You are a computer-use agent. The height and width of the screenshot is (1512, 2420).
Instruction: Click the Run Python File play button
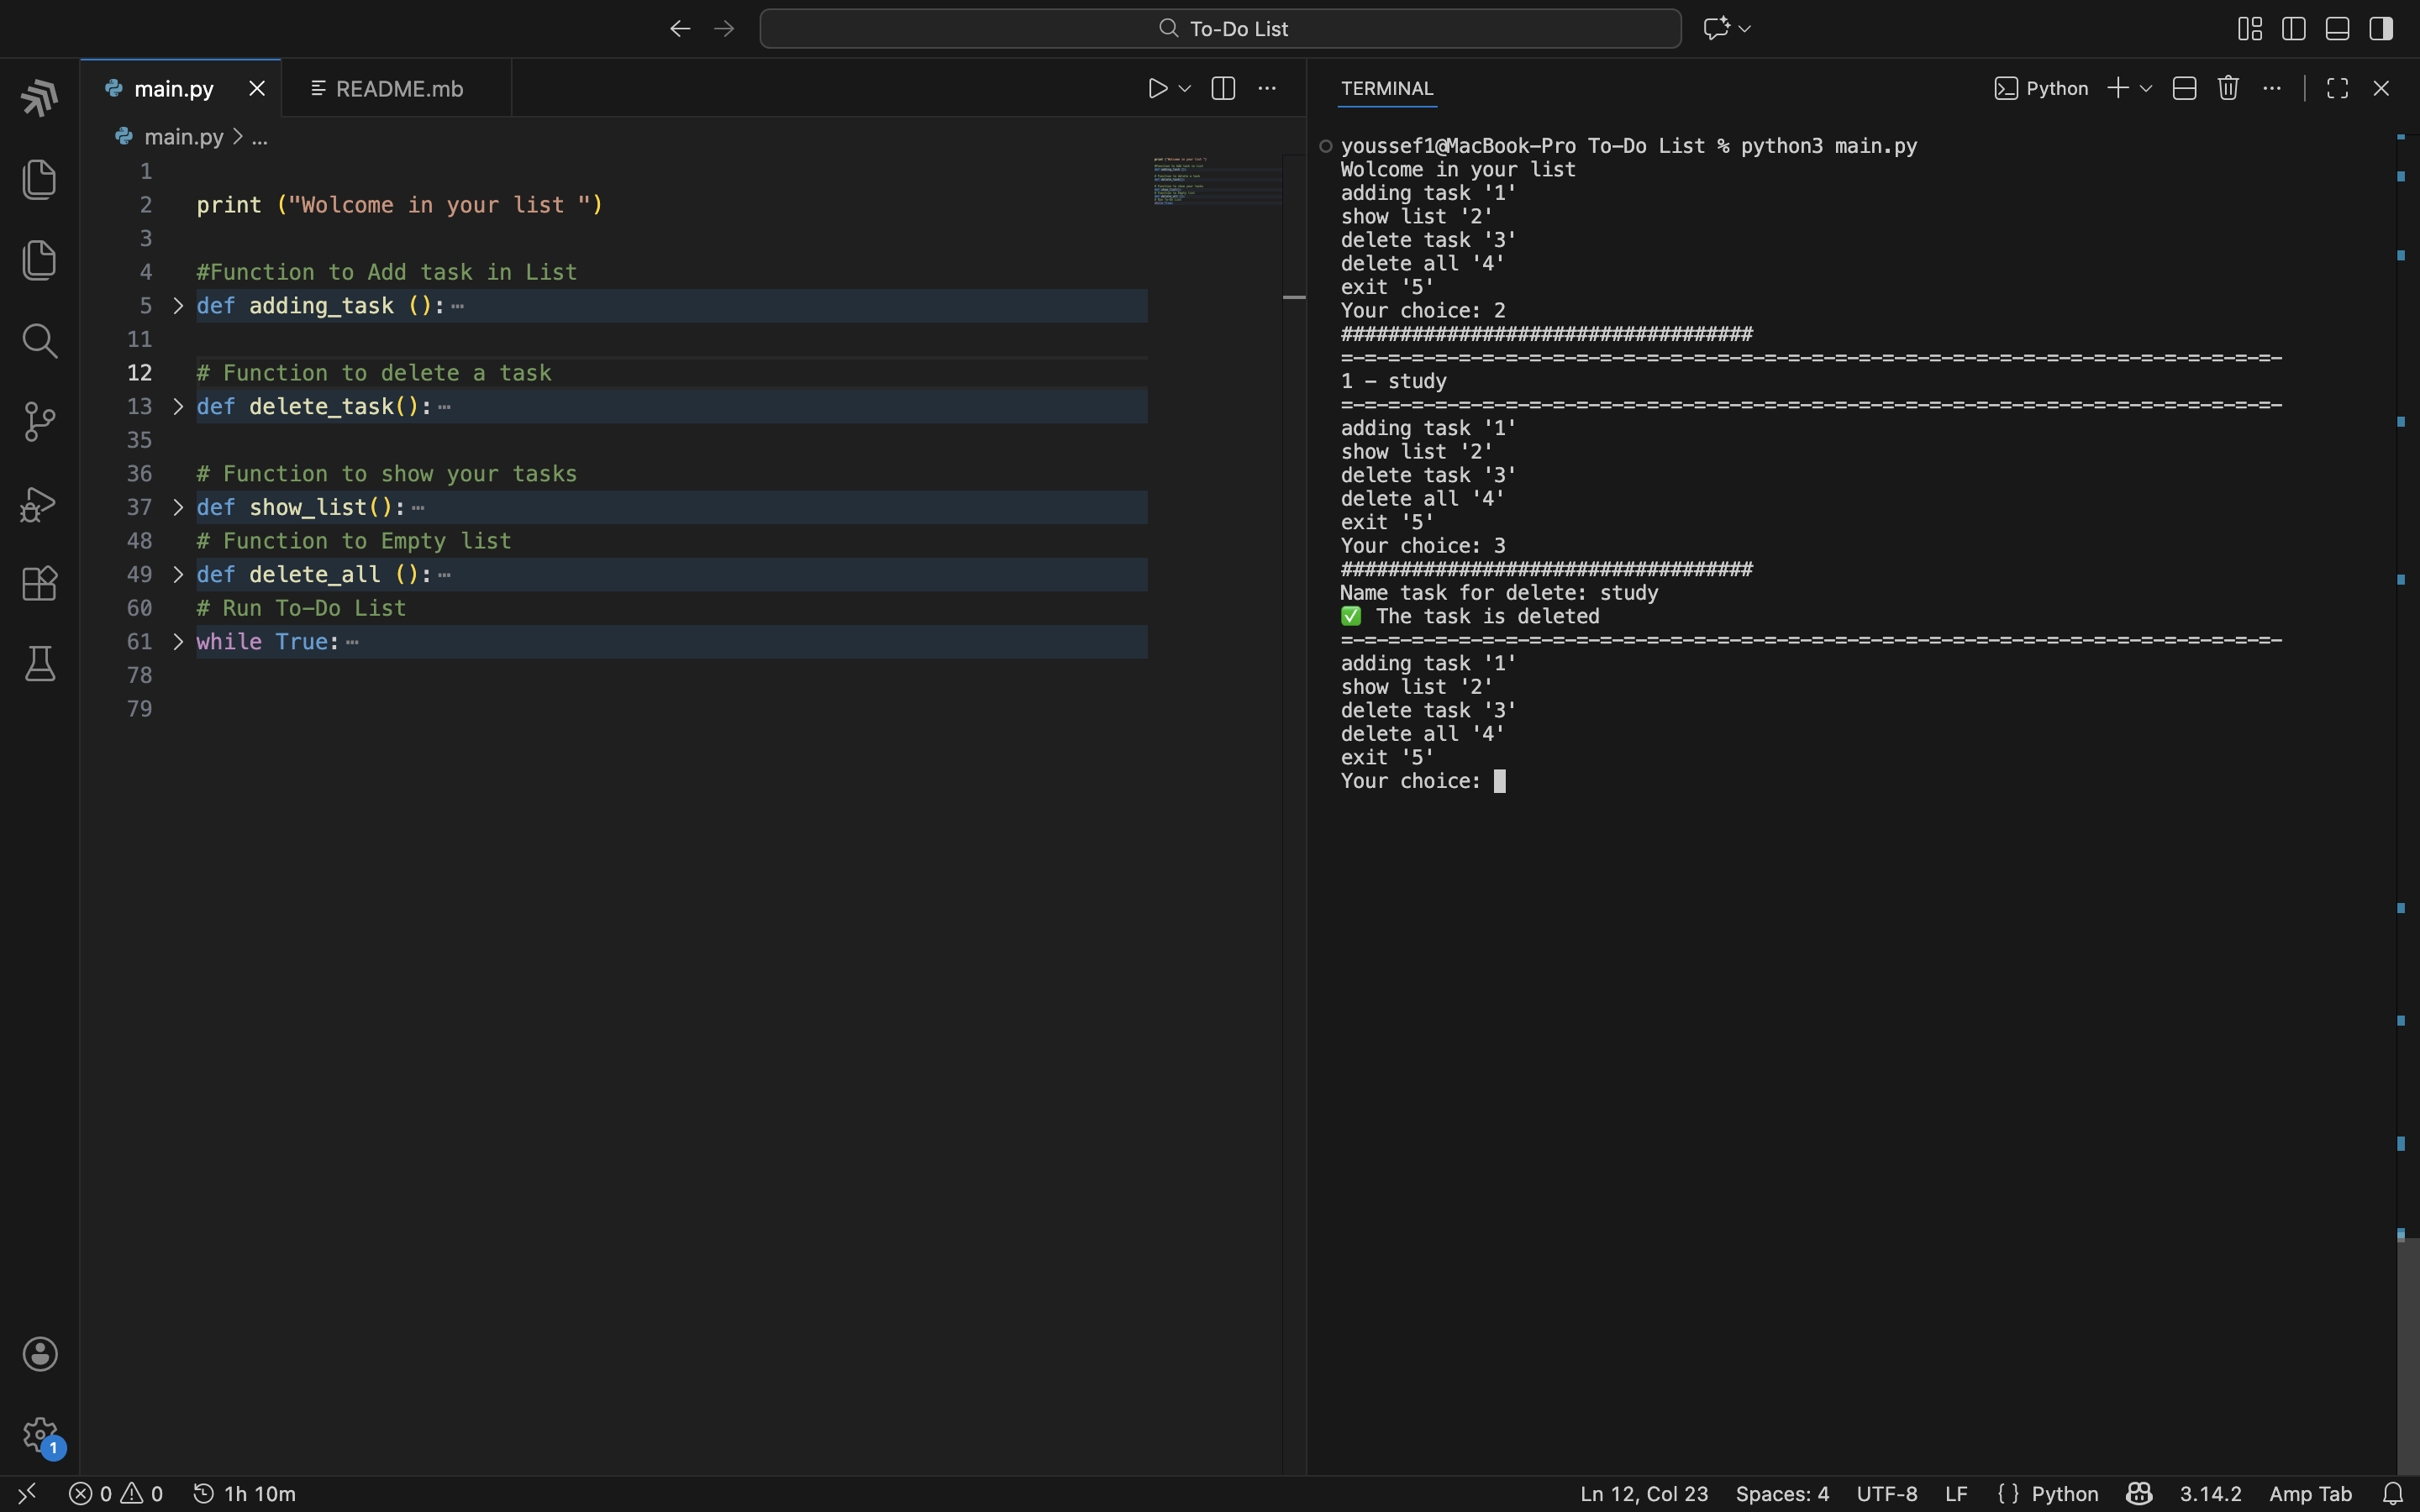click(x=1157, y=89)
